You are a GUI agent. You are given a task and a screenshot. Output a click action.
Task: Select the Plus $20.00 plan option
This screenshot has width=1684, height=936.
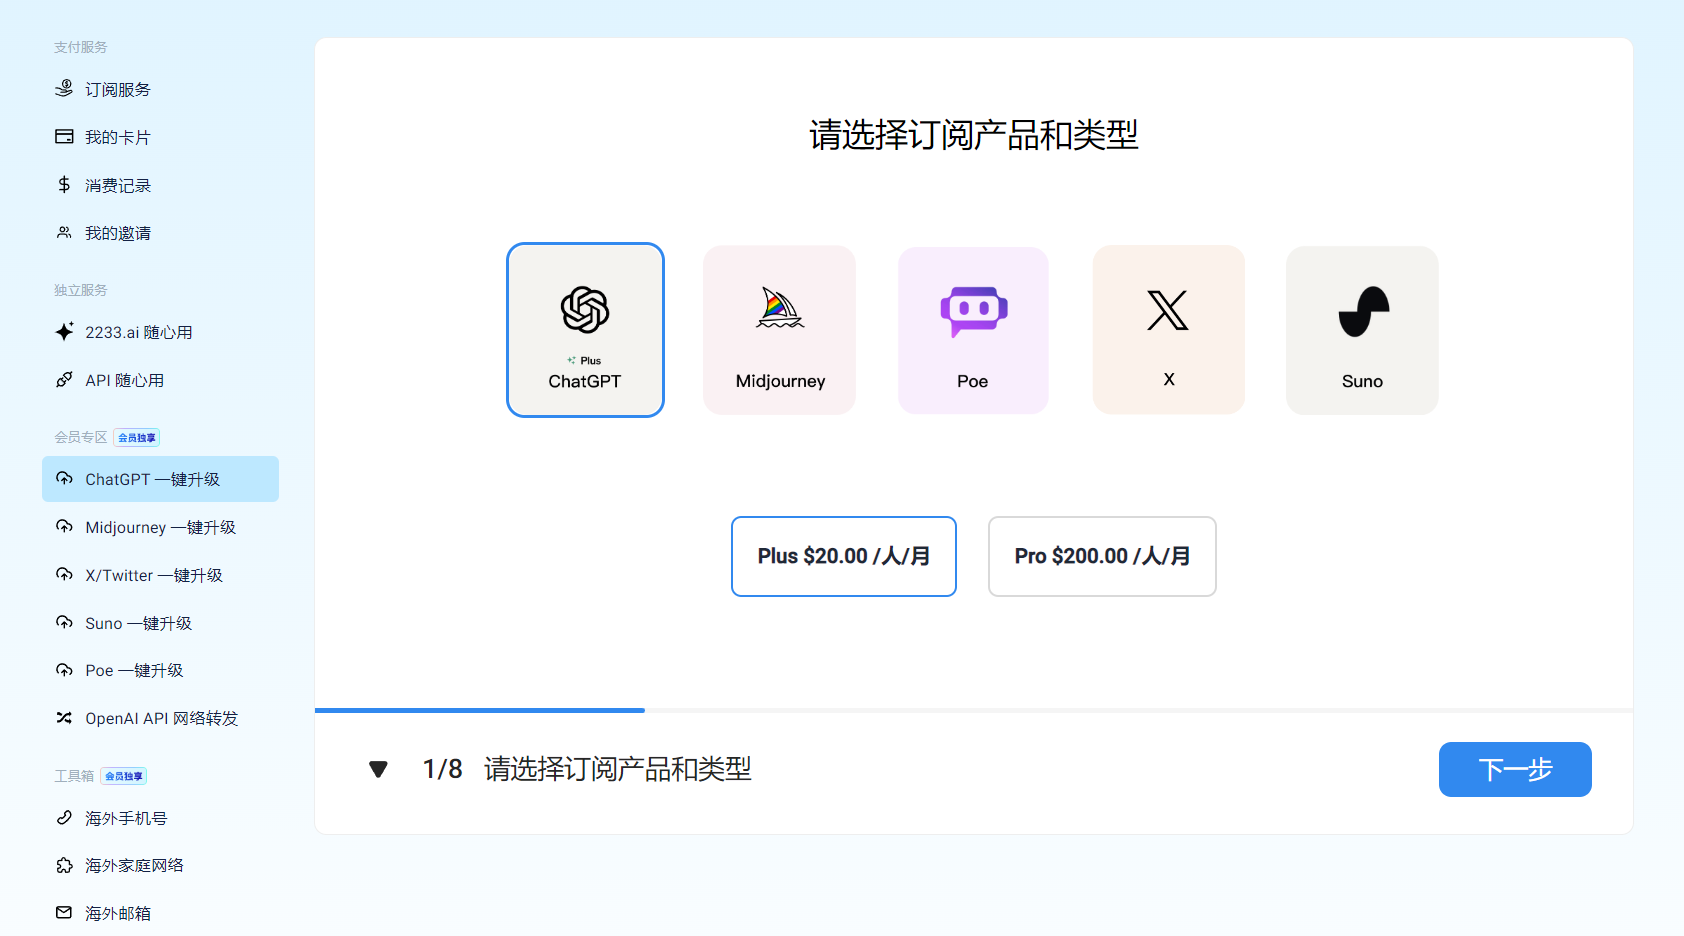point(843,556)
